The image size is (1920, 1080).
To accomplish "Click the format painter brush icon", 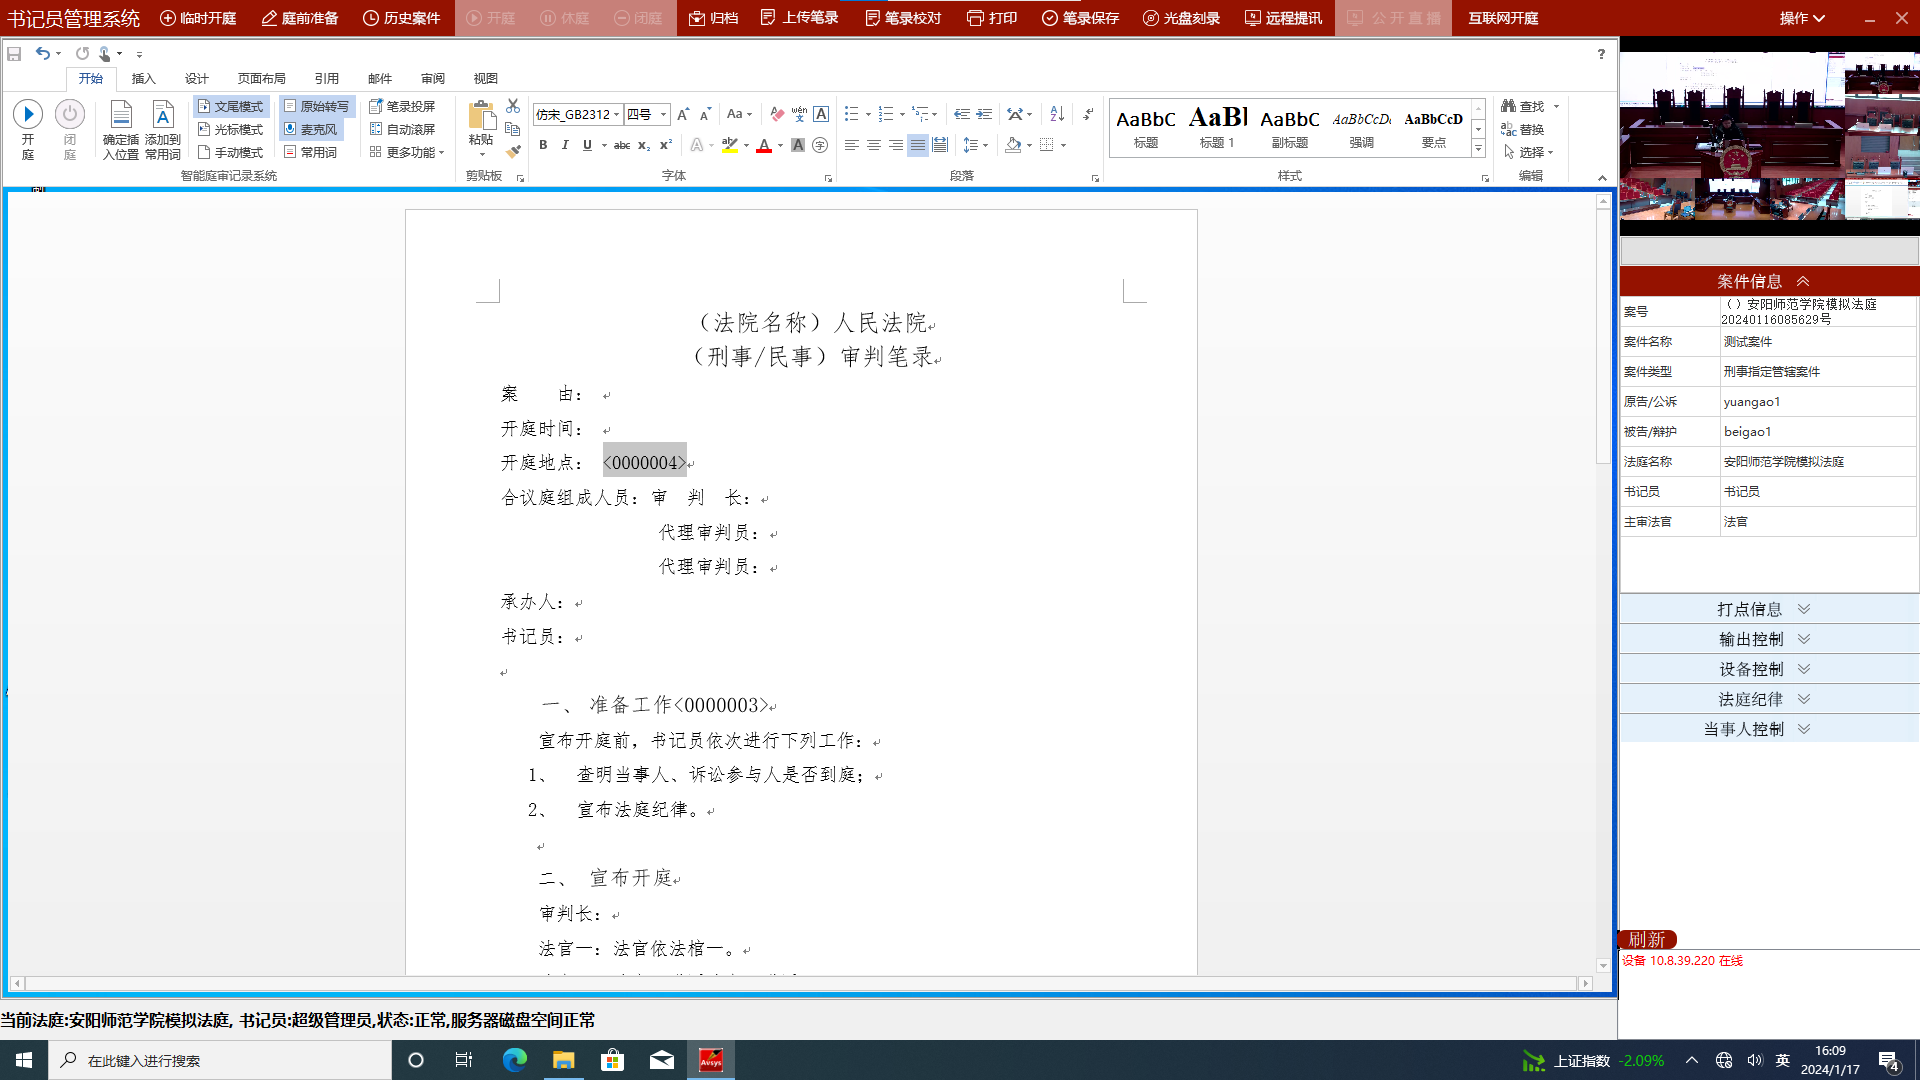I will click(x=513, y=152).
